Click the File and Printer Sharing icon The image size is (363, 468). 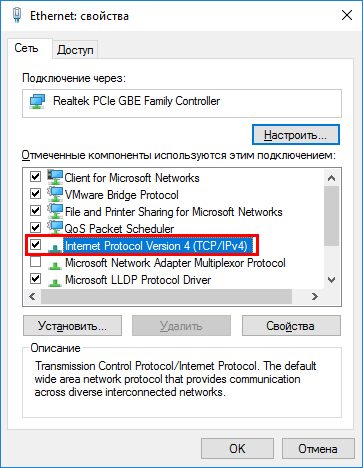55,211
